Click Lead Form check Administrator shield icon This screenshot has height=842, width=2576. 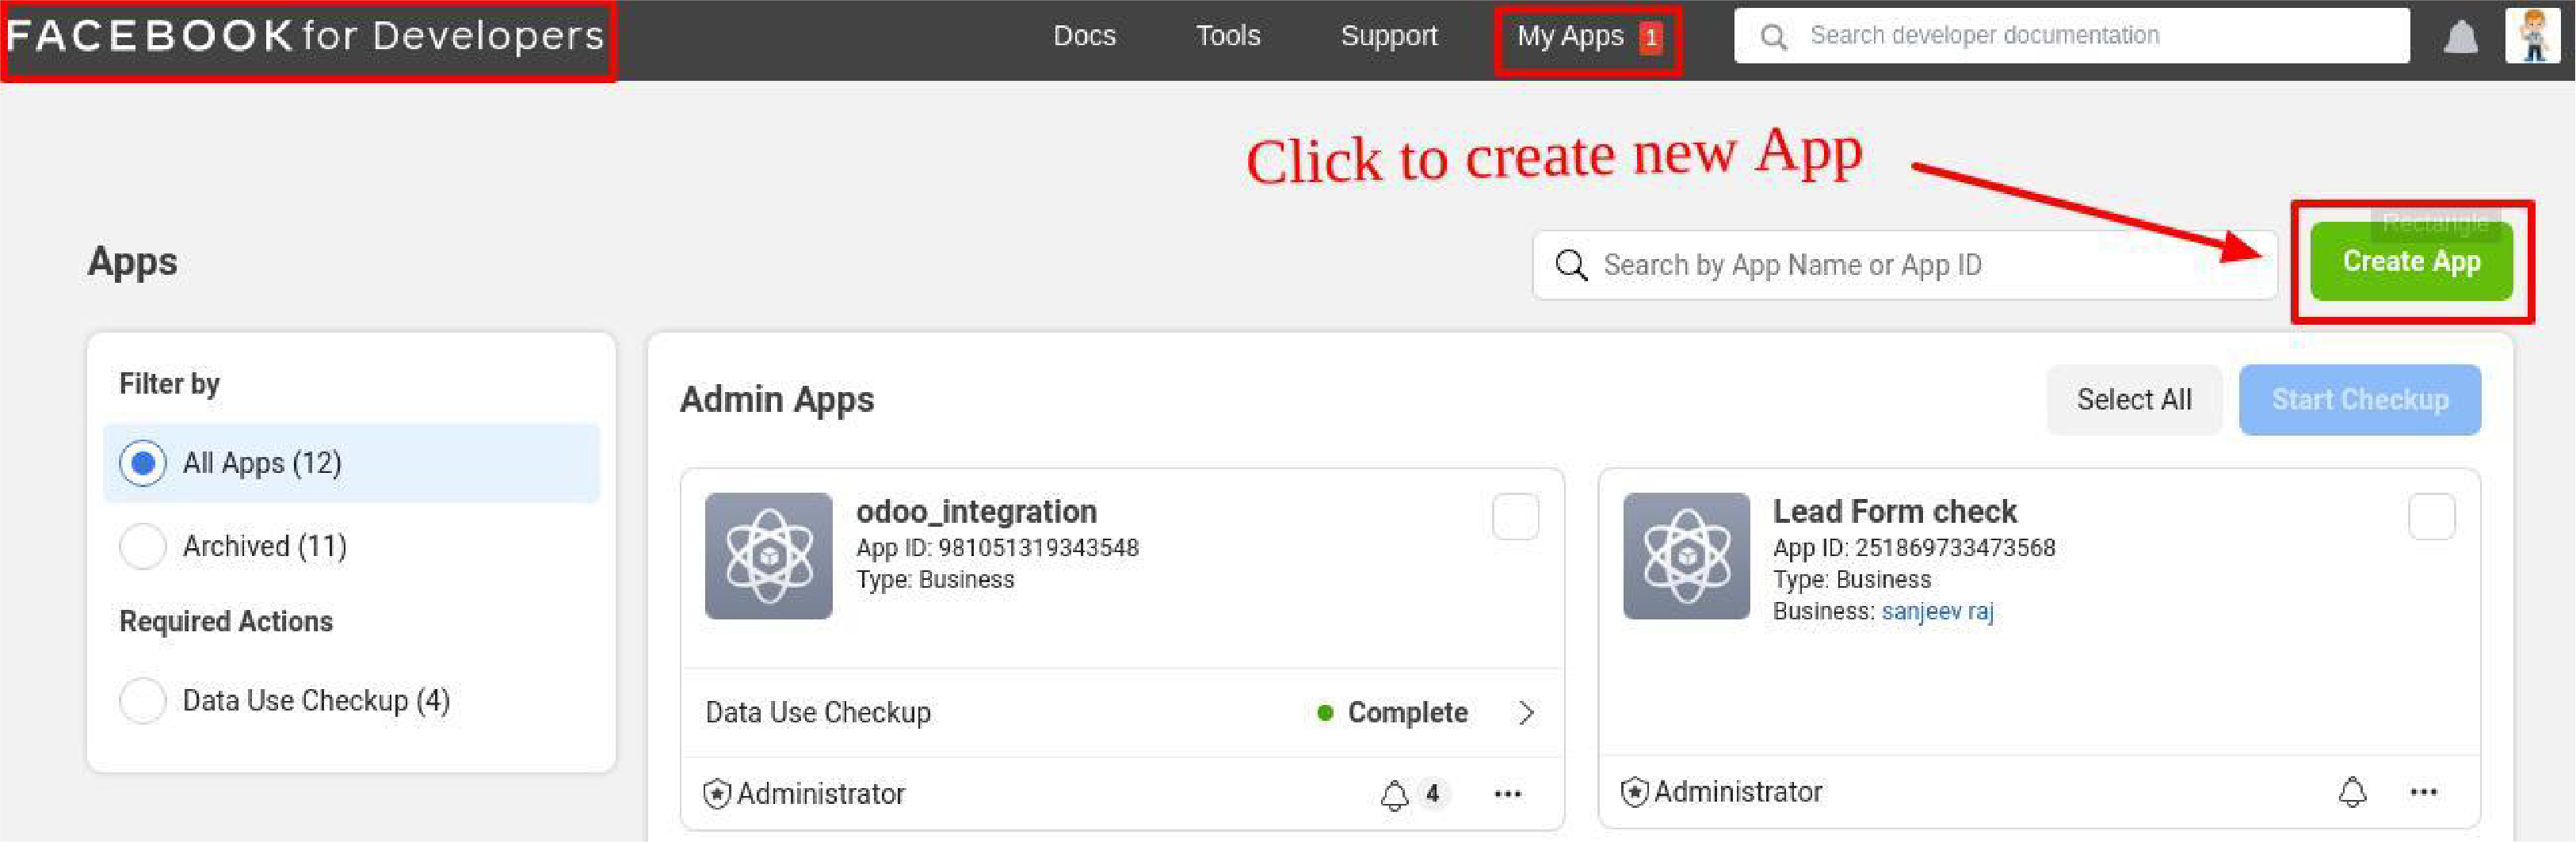pos(1634,792)
